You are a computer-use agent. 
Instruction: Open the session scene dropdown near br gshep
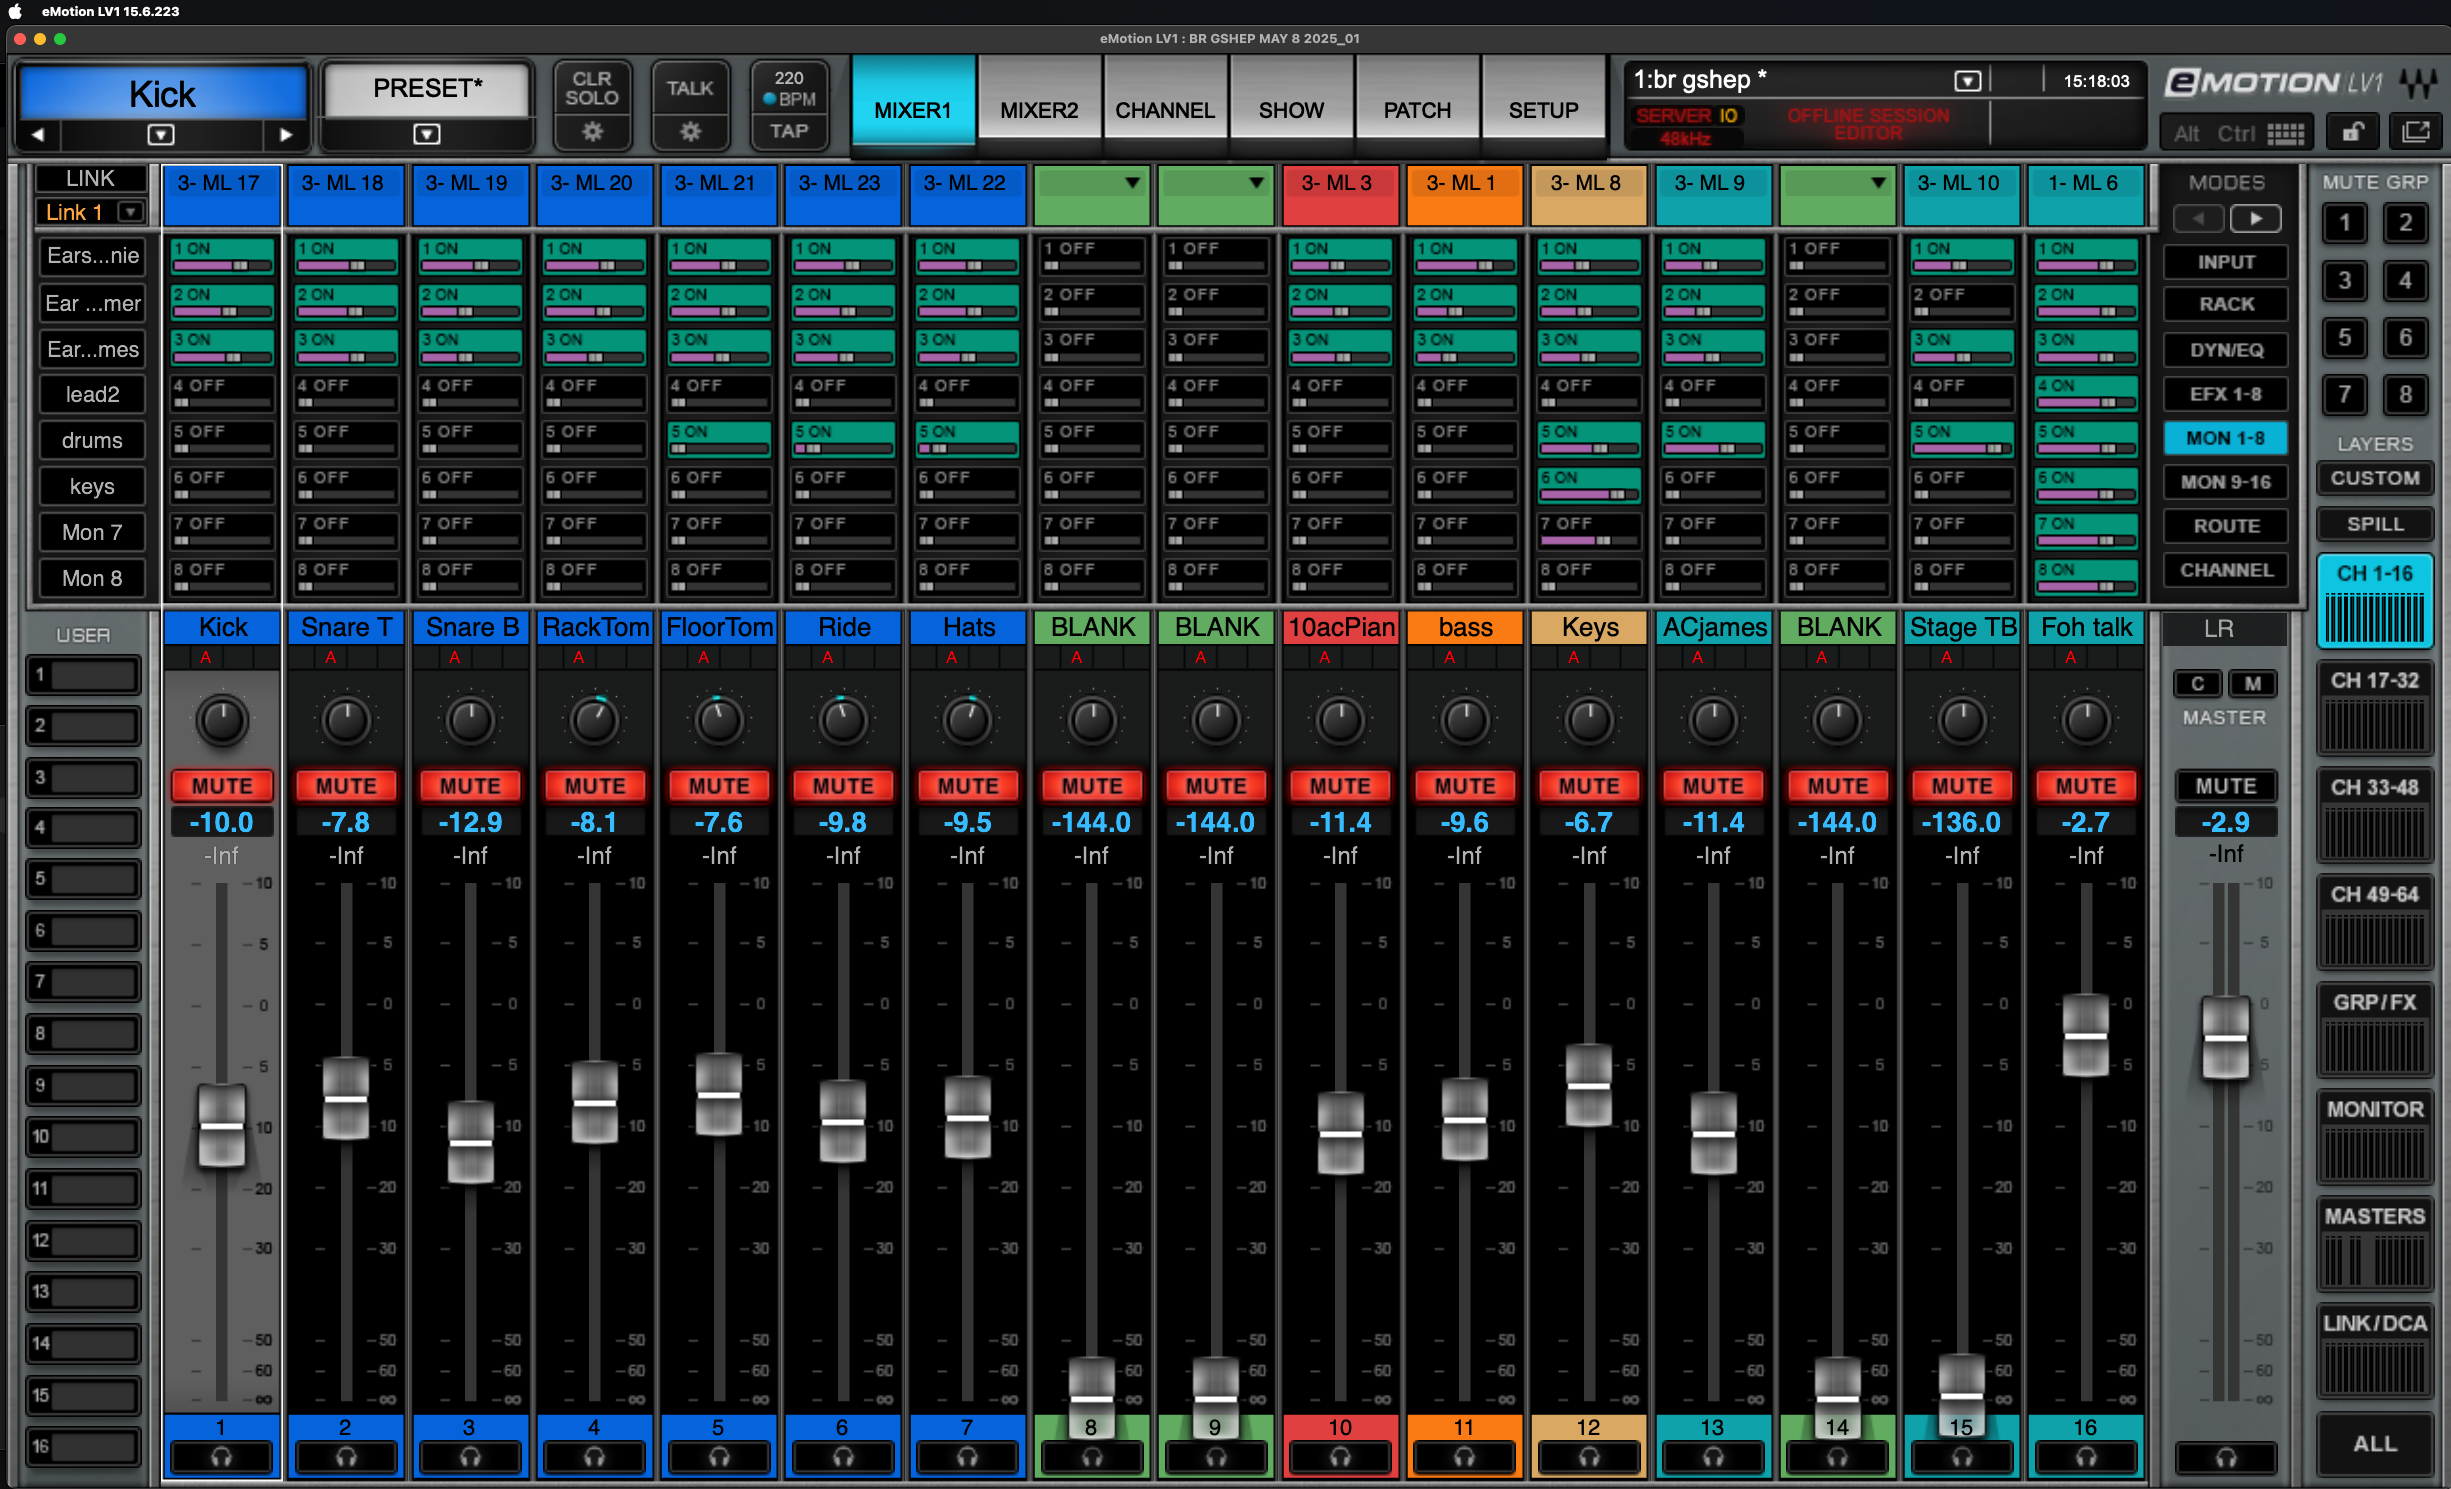tap(1967, 81)
